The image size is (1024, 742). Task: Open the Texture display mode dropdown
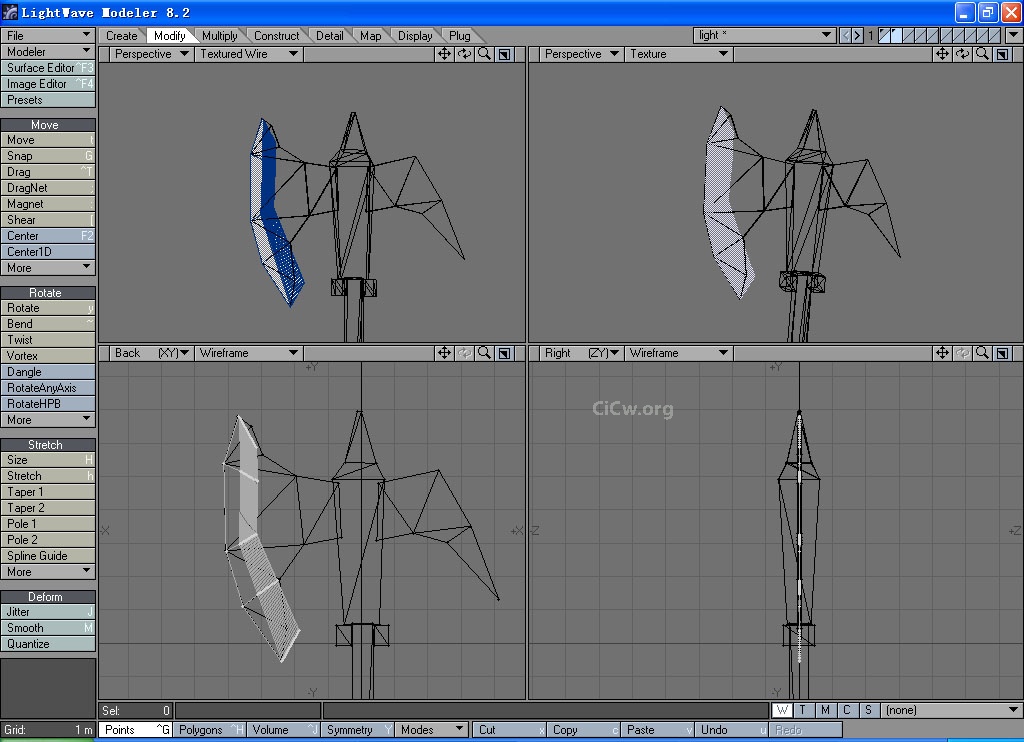pos(679,54)
